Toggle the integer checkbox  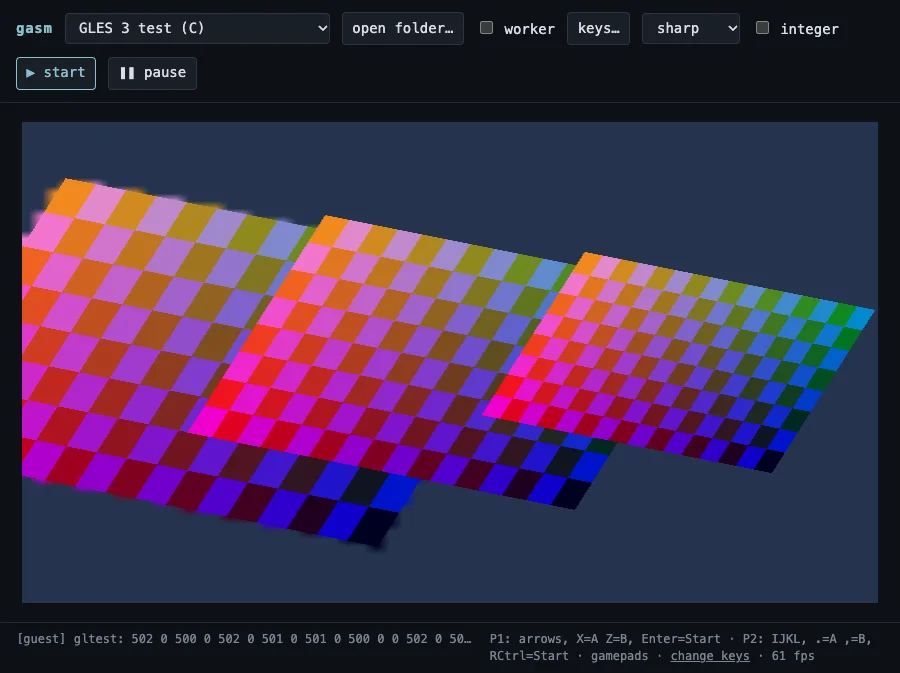coord(762,28)
